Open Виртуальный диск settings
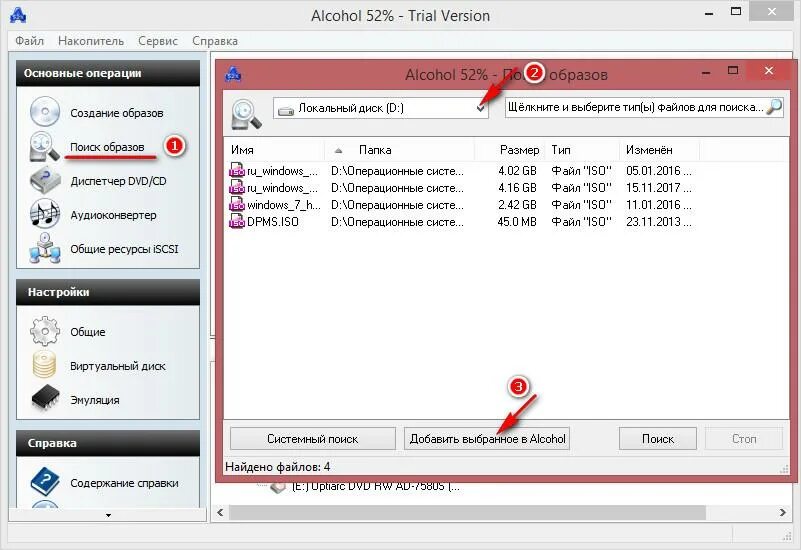This screenshot has height=550, width=801. coord(118,366)
